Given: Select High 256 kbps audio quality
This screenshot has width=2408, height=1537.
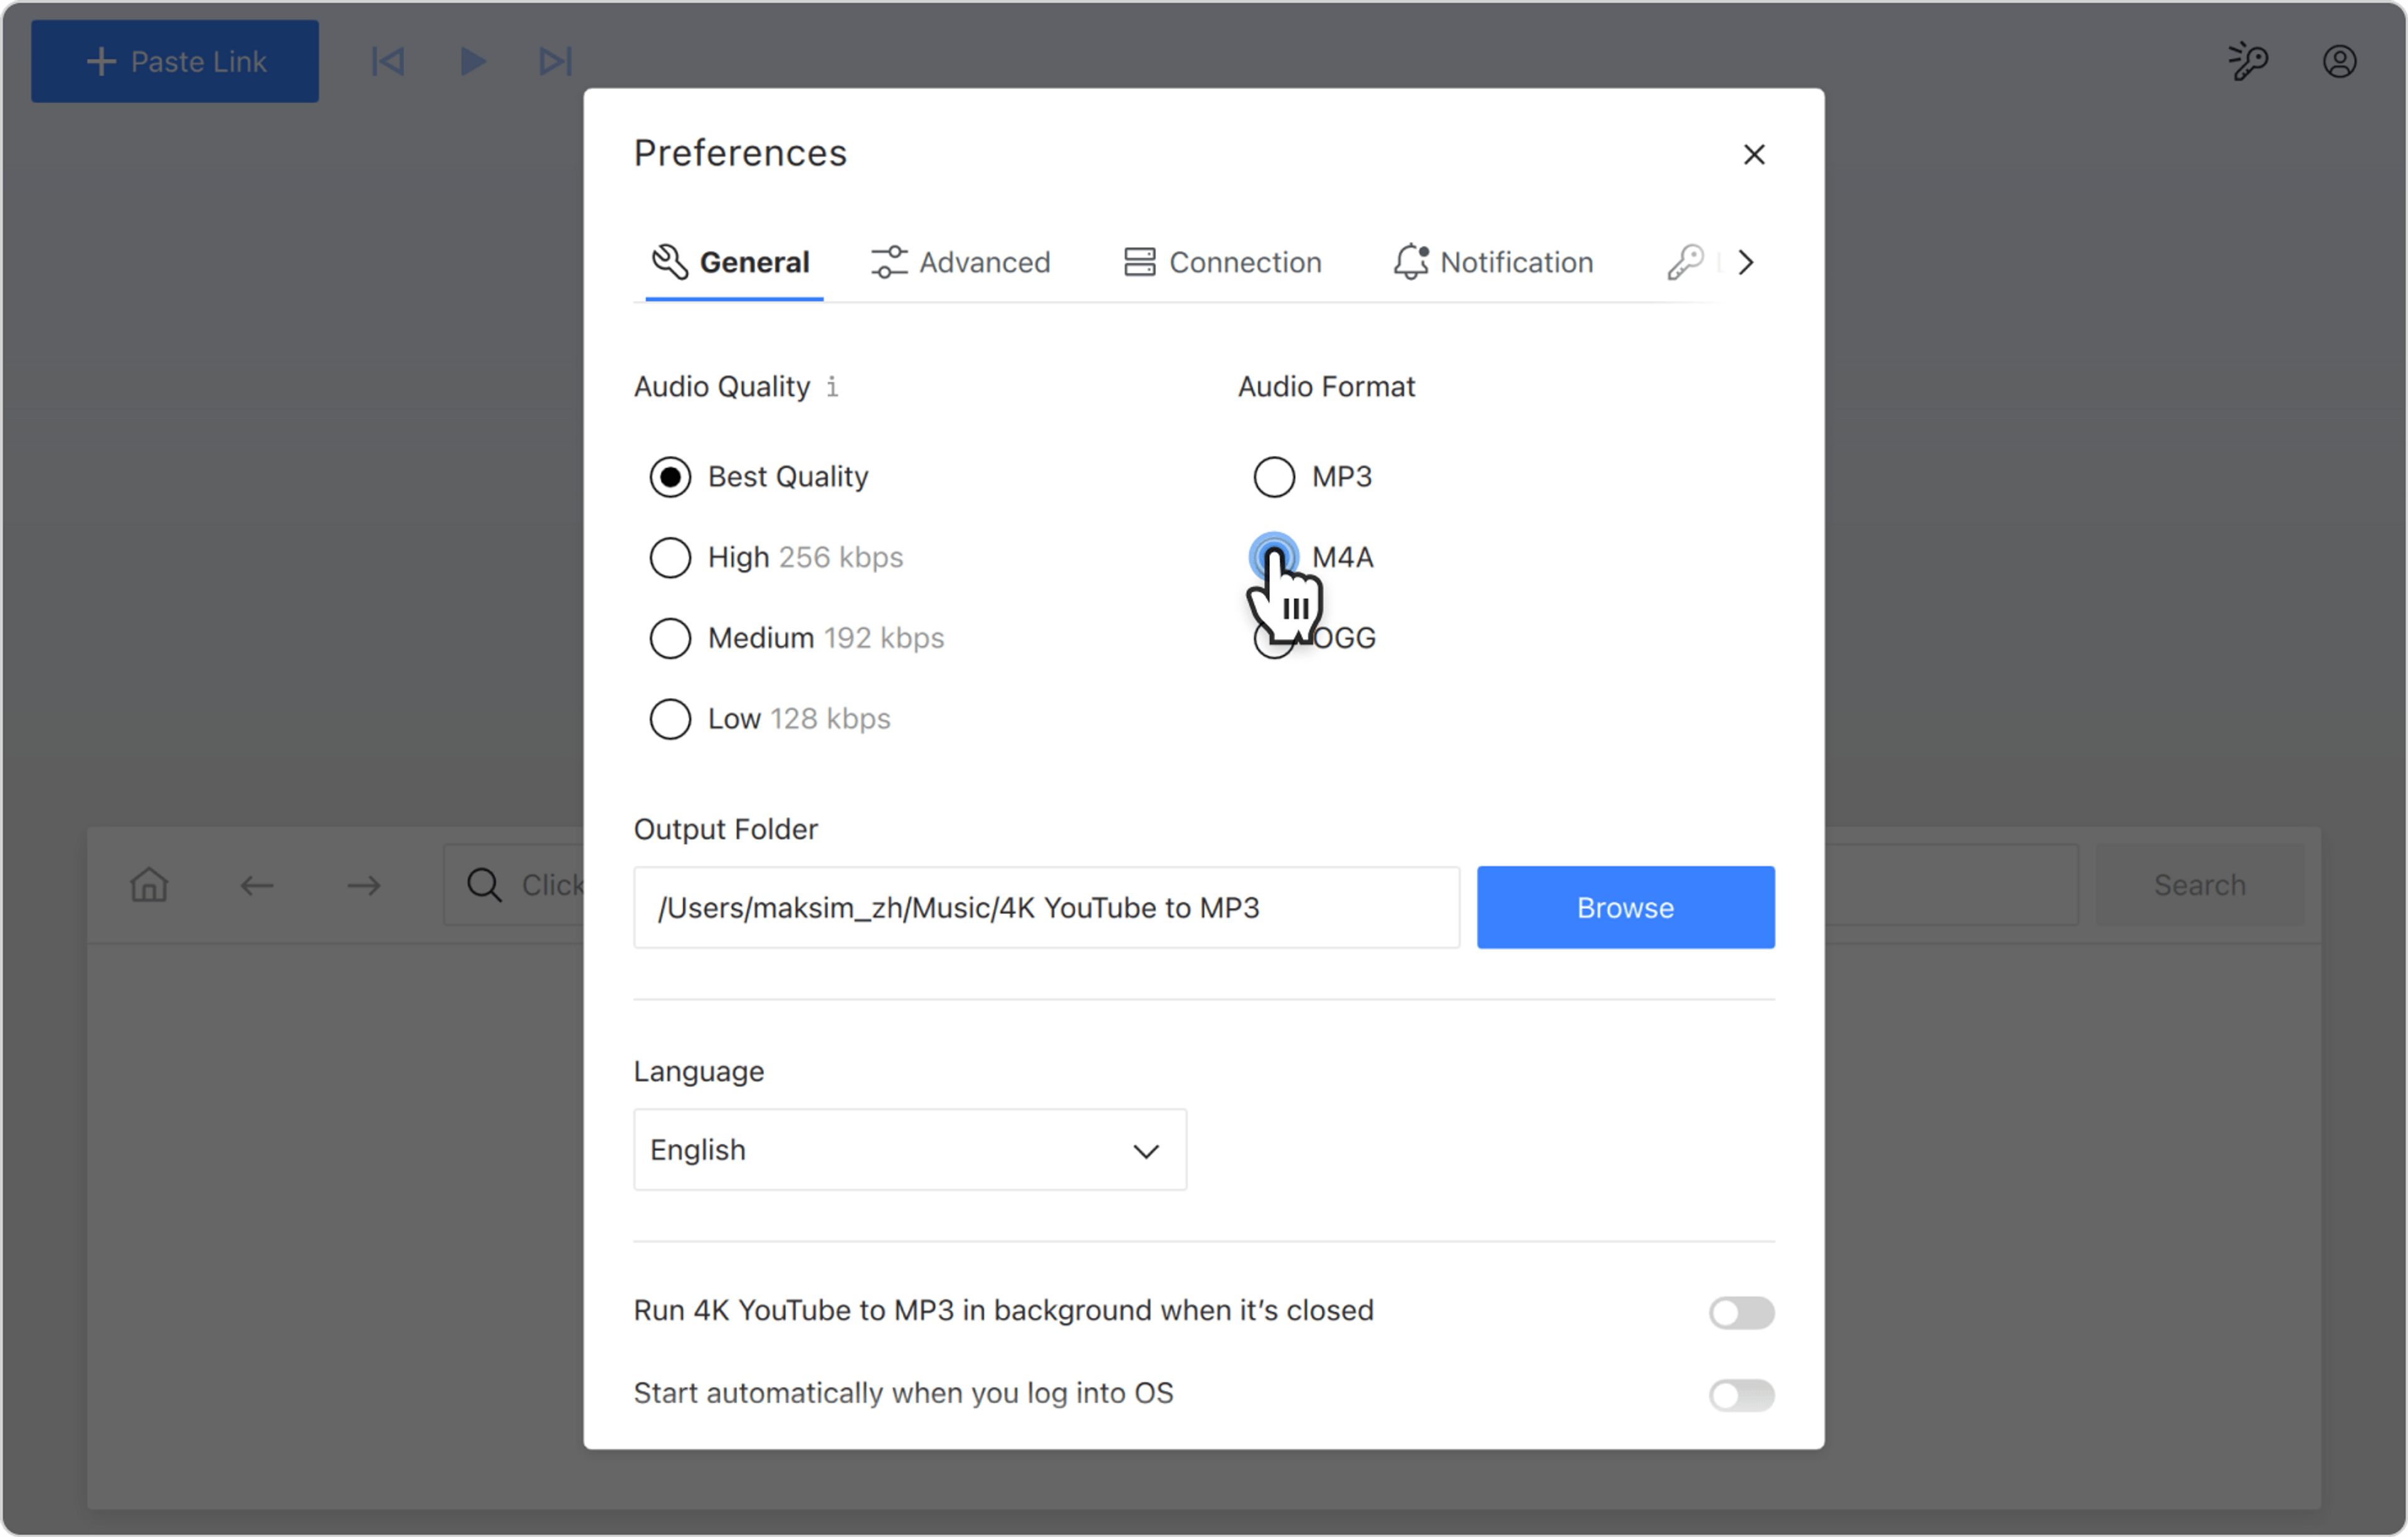Looking at the screenshot, I should pos(670,557).
